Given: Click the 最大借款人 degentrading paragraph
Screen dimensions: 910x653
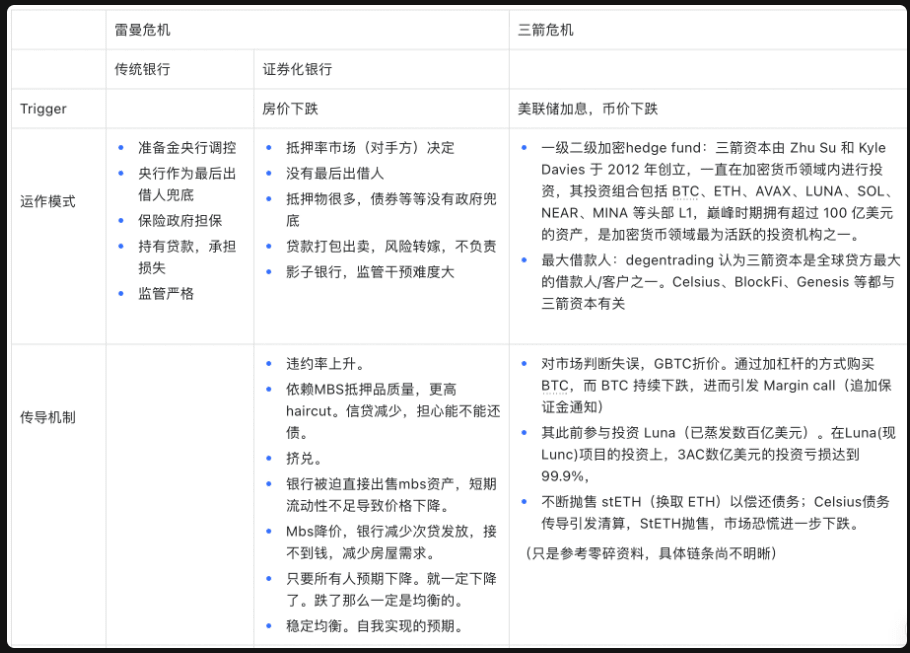Looking at the screenshot, I should tap(720, 282).
